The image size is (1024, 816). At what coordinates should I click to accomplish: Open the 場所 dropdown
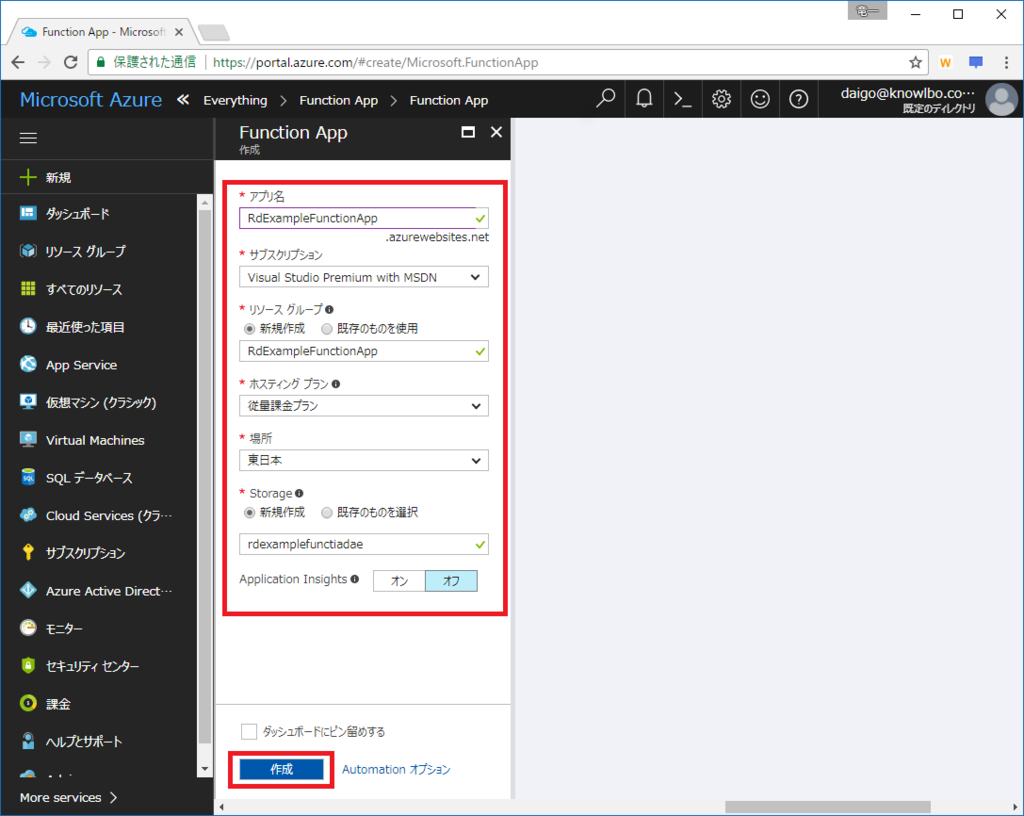tap(363, 460)
